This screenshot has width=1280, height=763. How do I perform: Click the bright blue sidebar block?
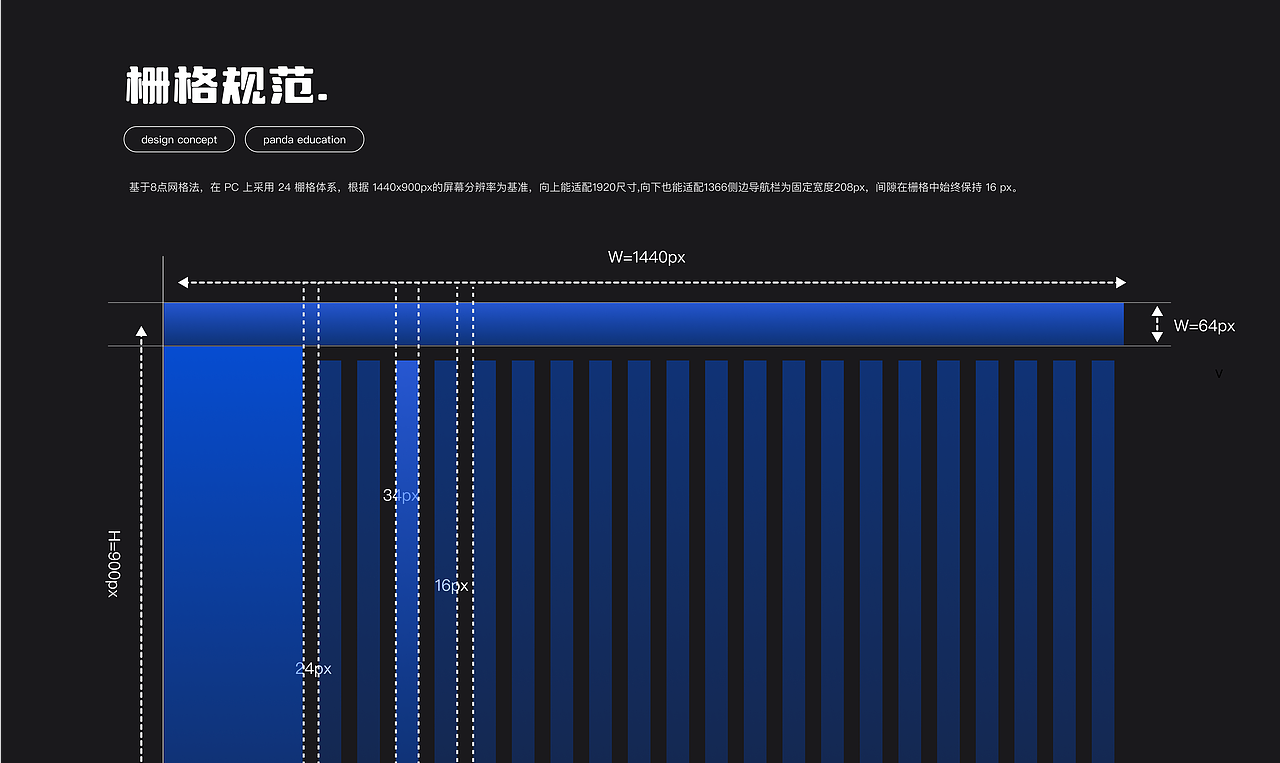tap(233, 554)
